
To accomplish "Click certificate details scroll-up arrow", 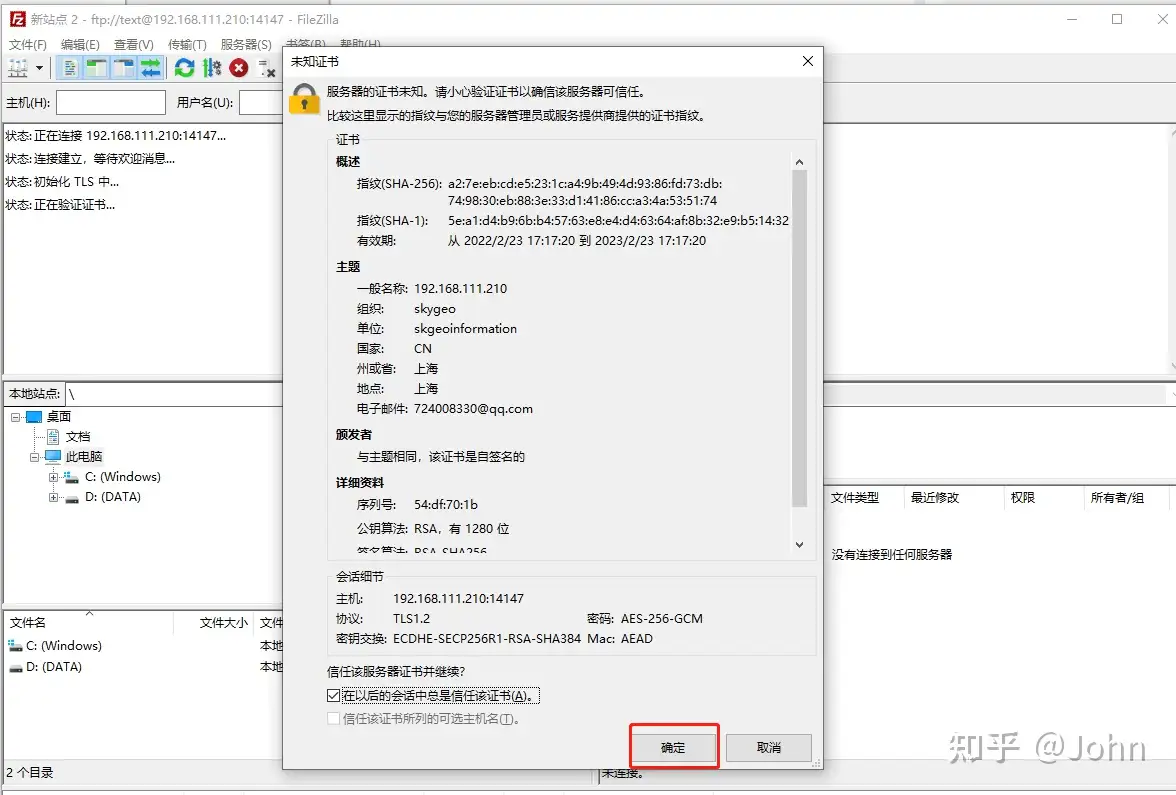I will point(800,162).
